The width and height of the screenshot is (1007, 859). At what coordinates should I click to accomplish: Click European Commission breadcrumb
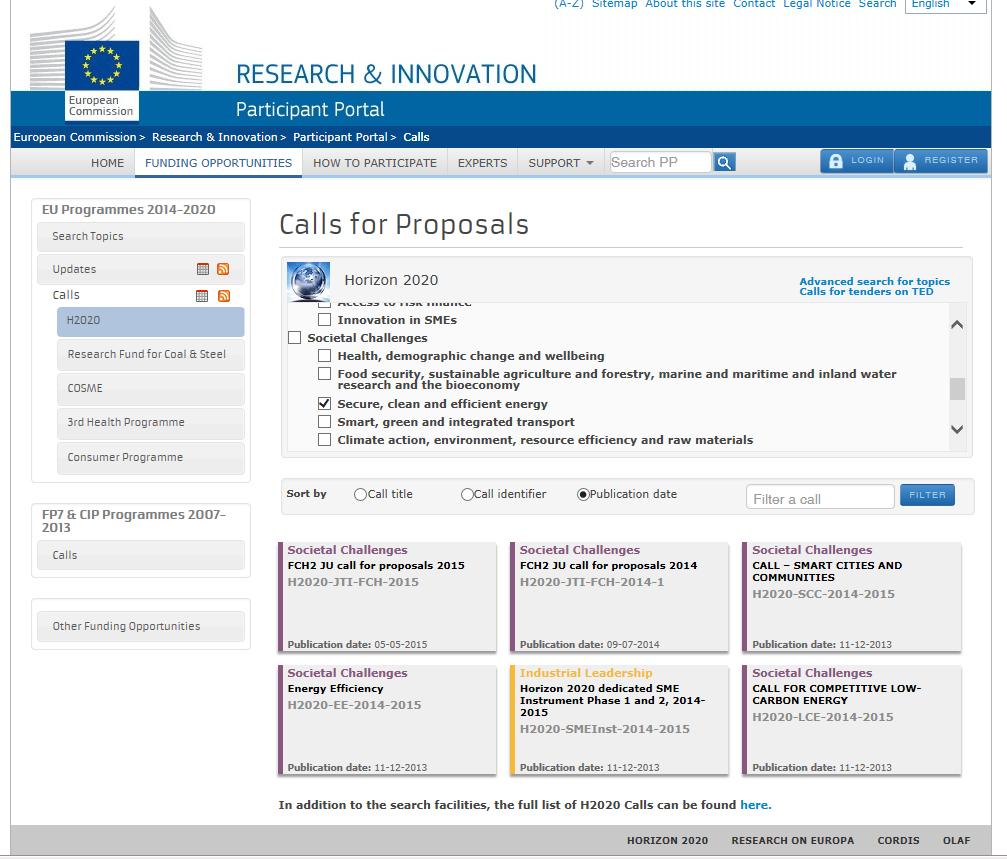pos(74,137)
